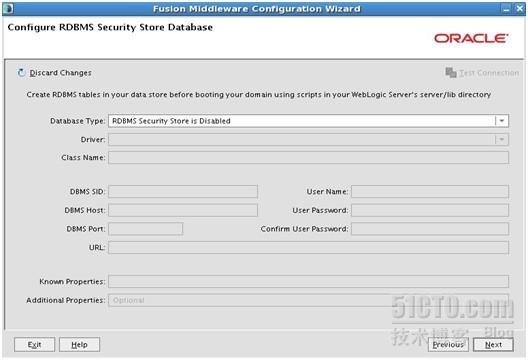This screenshot has width=528, height=360.
Task: Click the 'Fusion Middleware Configuration Wizard' title text
Action: (x=257, y=9)
